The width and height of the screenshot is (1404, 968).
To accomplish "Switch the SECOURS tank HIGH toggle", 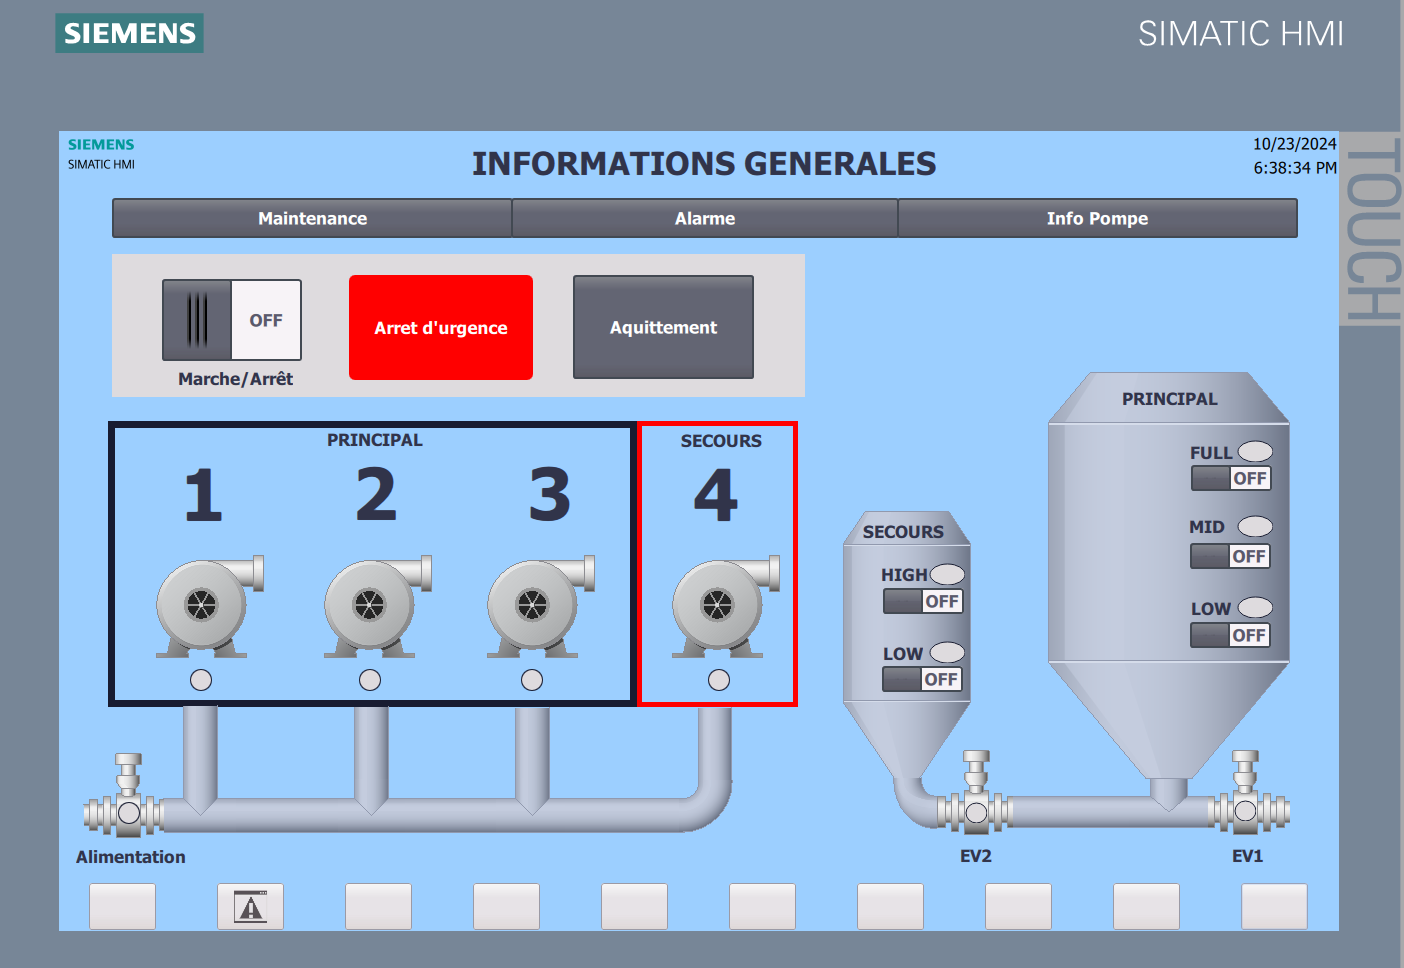I will (x=923, y=601).
